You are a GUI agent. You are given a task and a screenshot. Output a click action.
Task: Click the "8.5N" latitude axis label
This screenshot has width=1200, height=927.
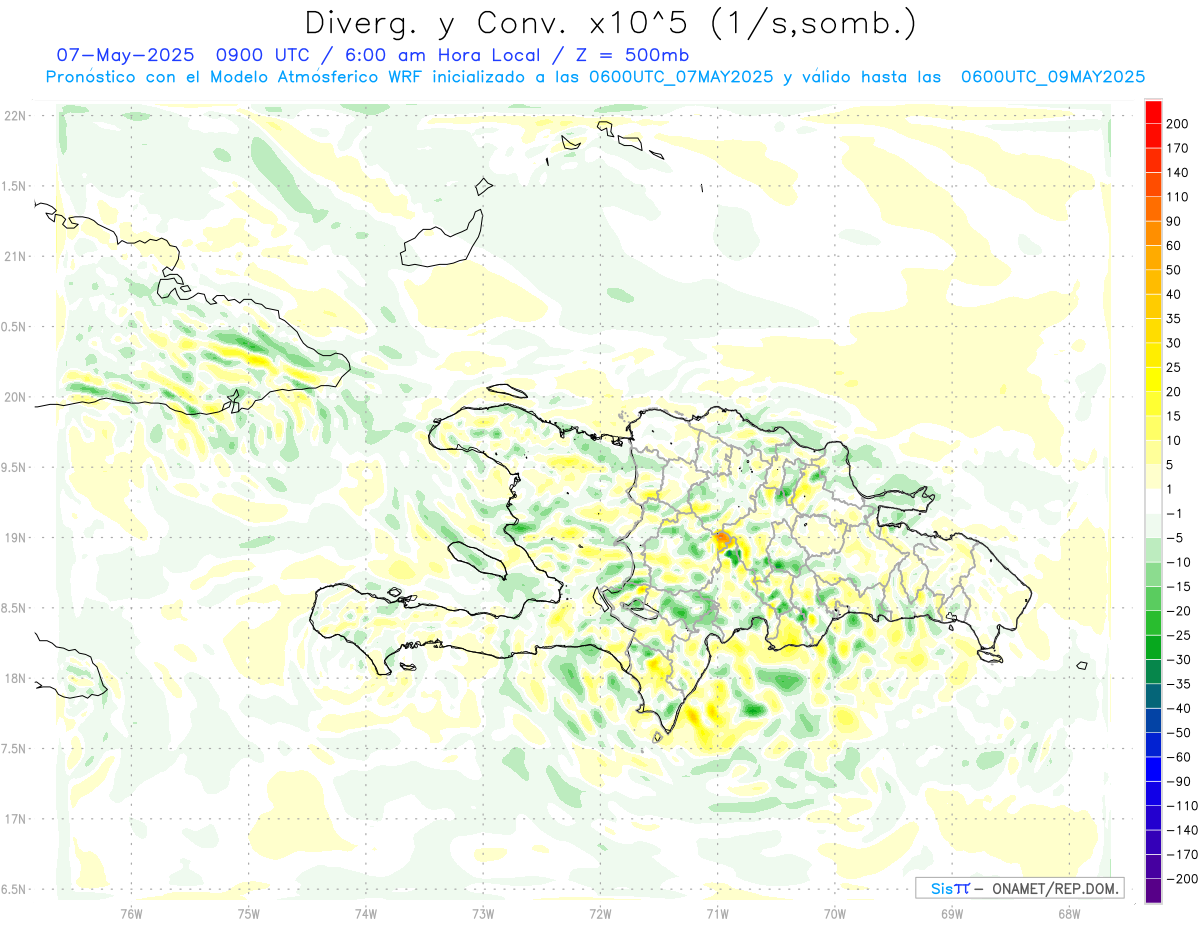(x=15, y=608)
